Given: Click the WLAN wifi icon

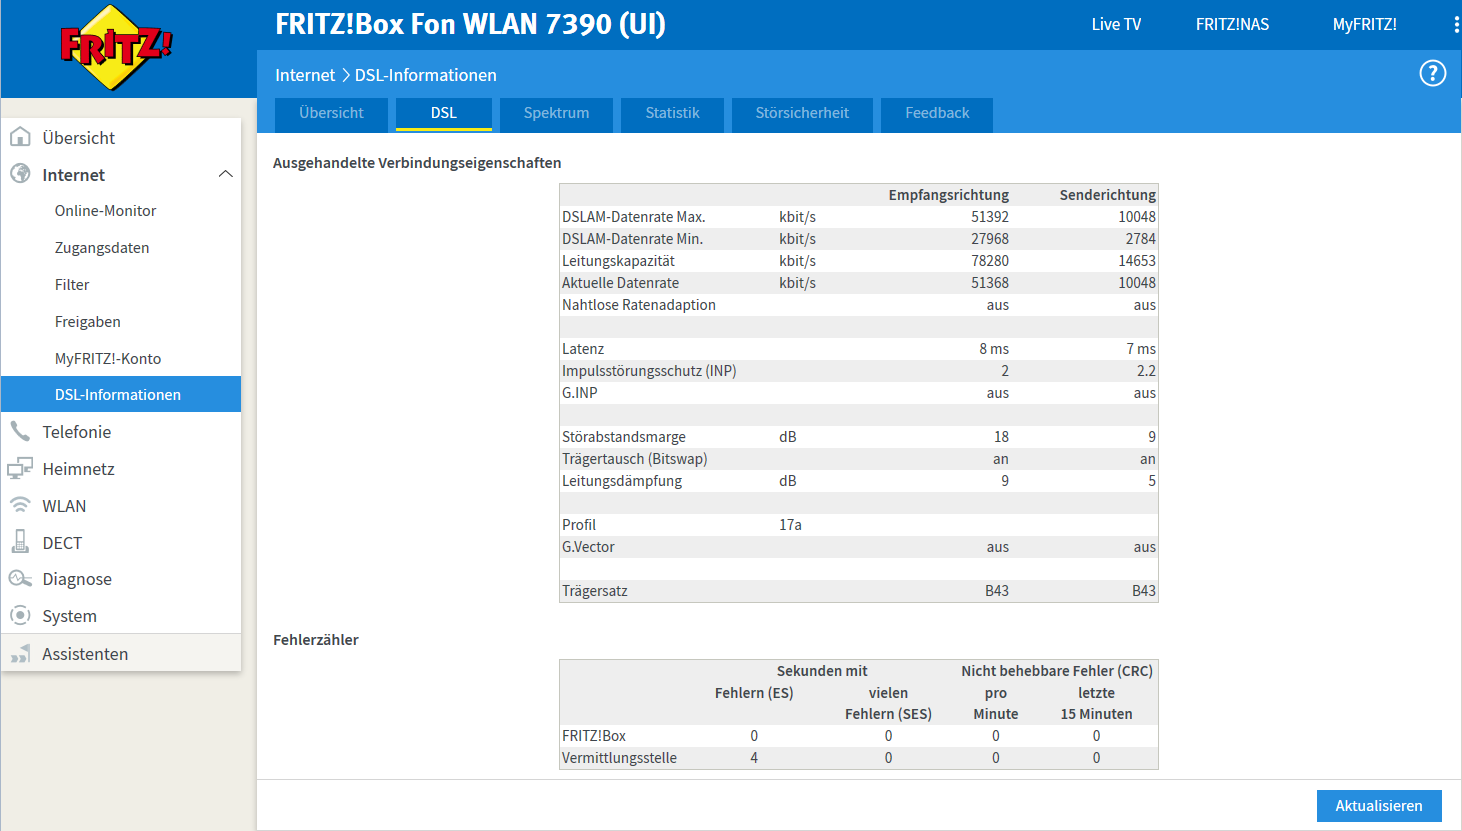Looking at the screenshot, I should coord(20,505).
